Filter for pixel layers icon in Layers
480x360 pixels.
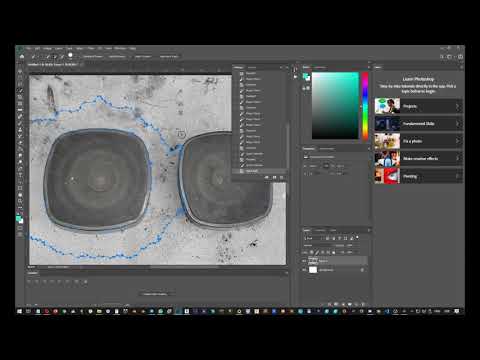pos(328,238)
